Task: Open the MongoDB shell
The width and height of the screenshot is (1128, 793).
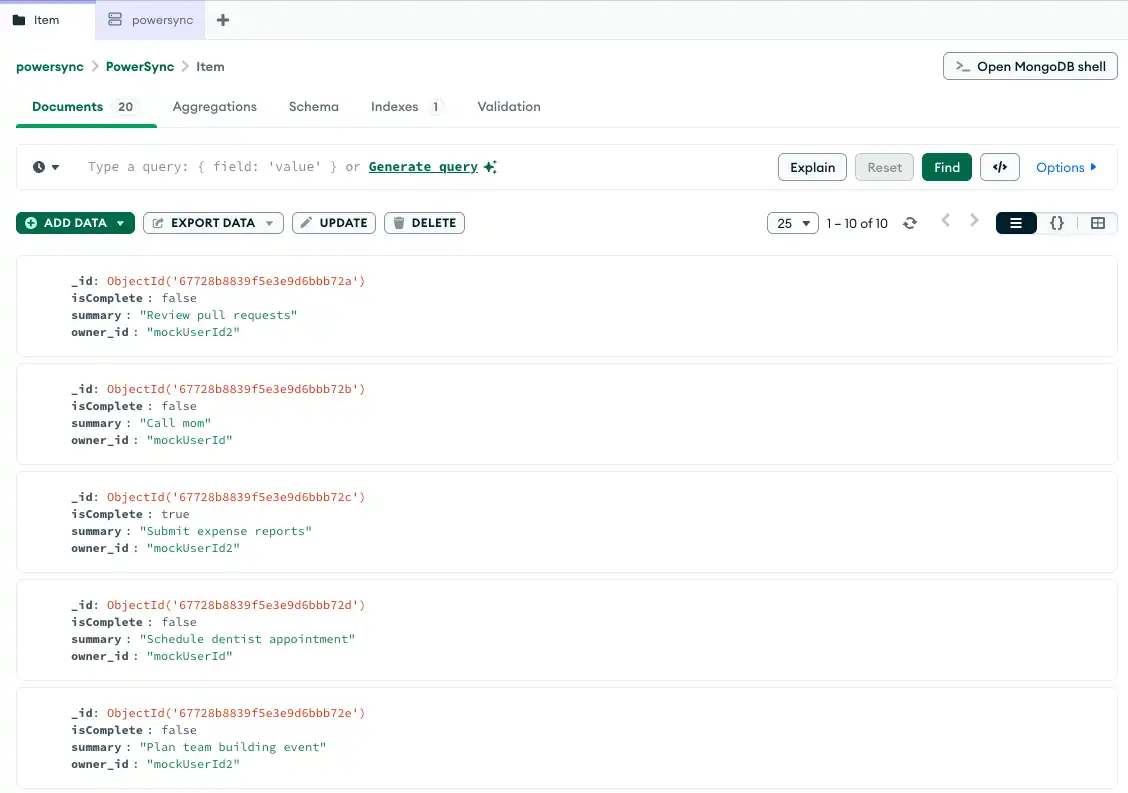Action: click(x=1030, y=66)
